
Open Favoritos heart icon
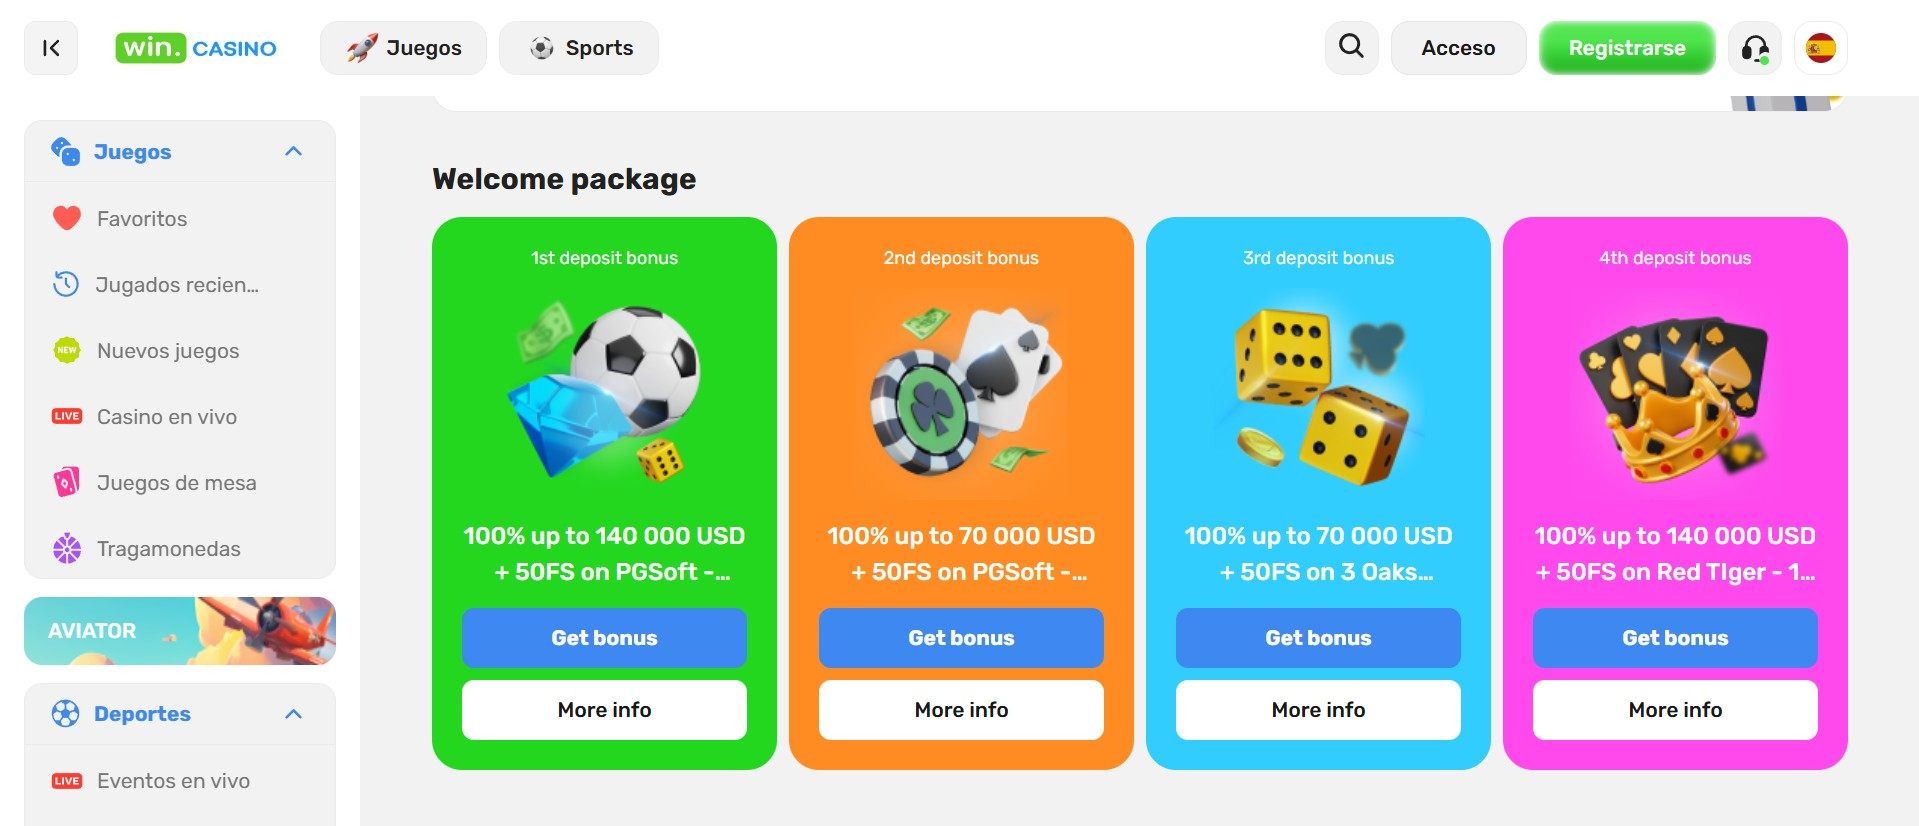(67, 218)
